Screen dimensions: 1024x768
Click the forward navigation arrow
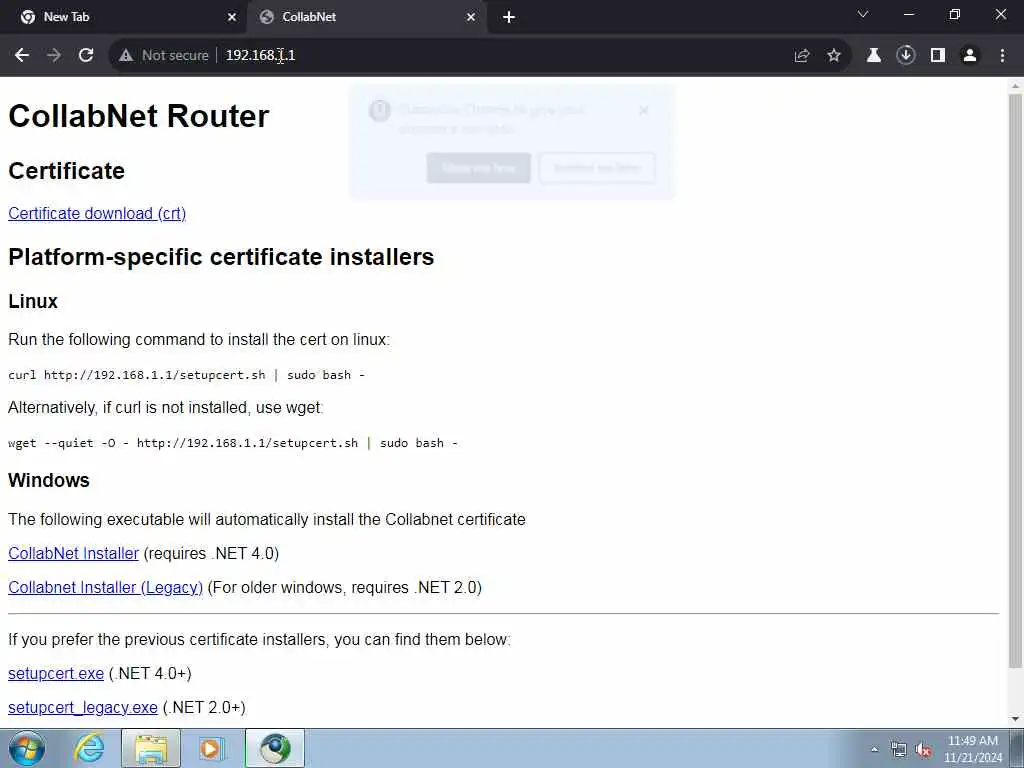coord(54,56)
